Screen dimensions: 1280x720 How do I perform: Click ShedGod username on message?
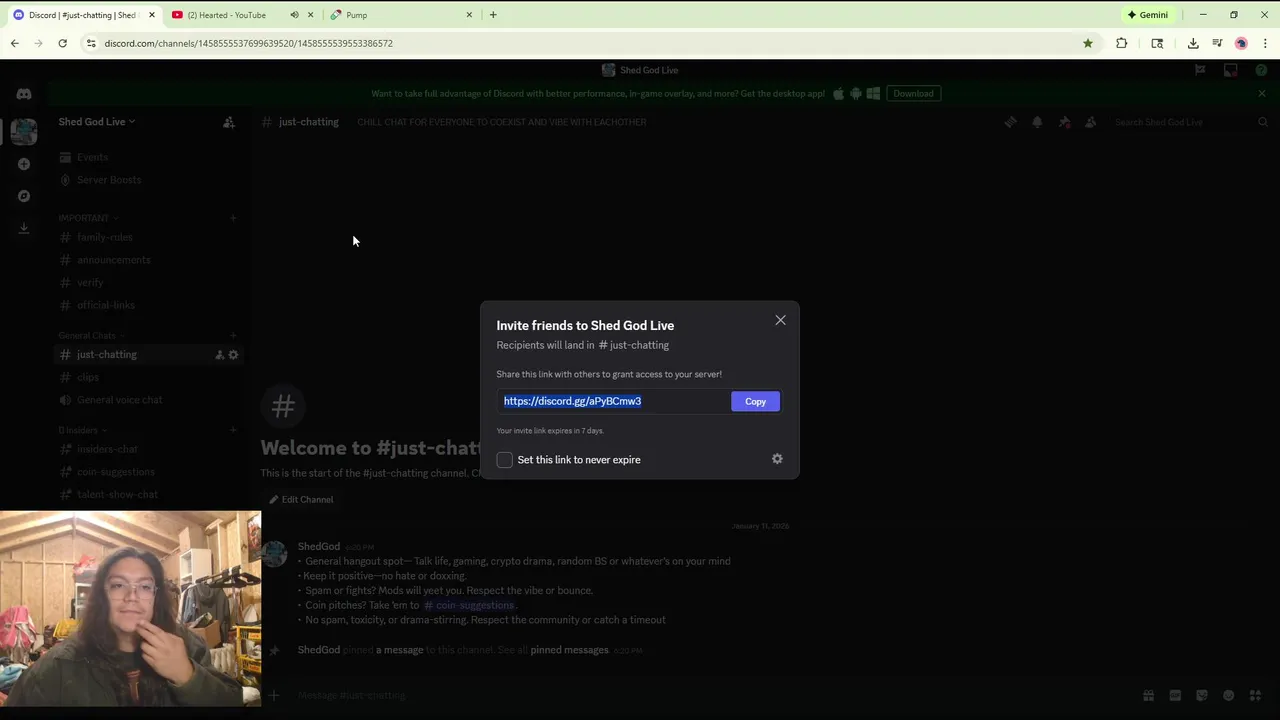[x=319, y=547]
